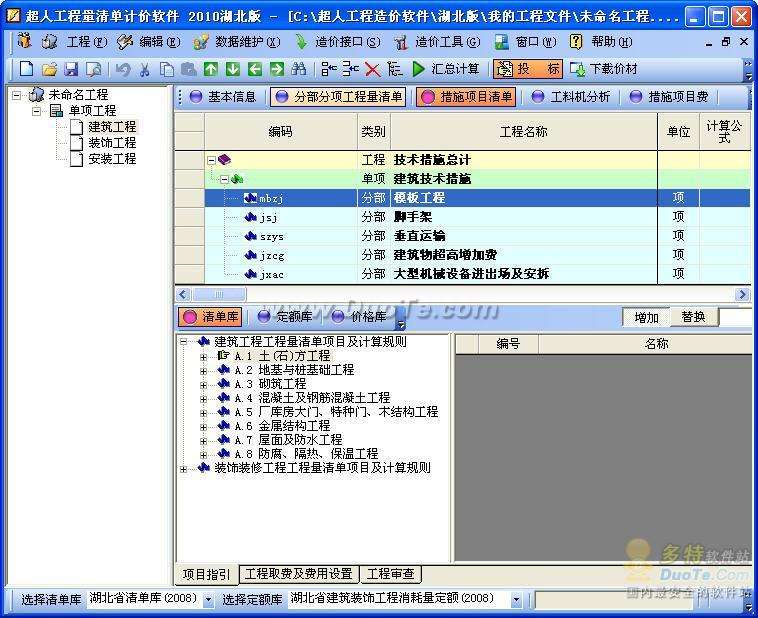
Task: Collapse the 未命名工程 tree node
Action: pyautogui.click(x=17, y=95)
